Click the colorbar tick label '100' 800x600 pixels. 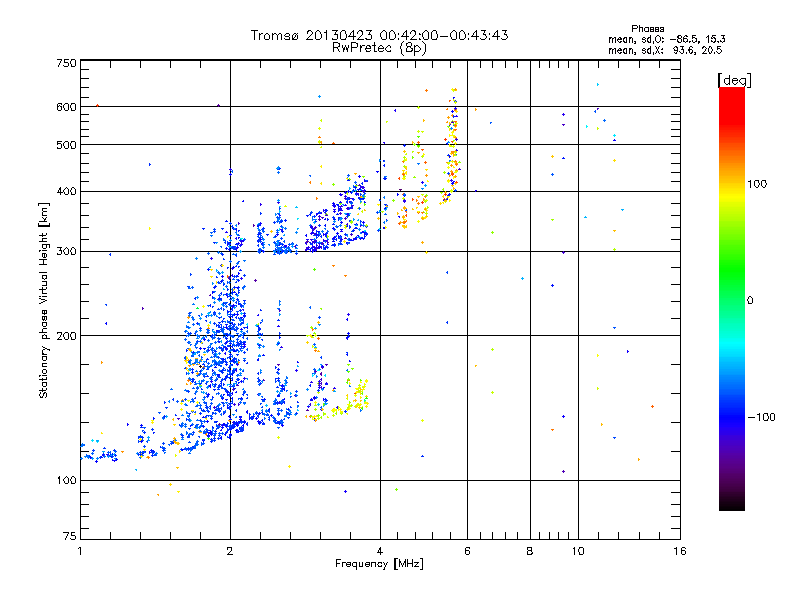point(757,184)
